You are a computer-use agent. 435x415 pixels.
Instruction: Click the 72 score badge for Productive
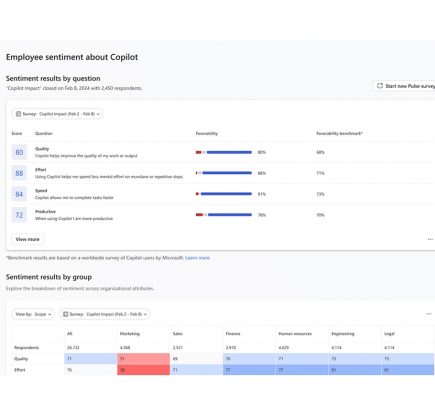pos(19,215)
